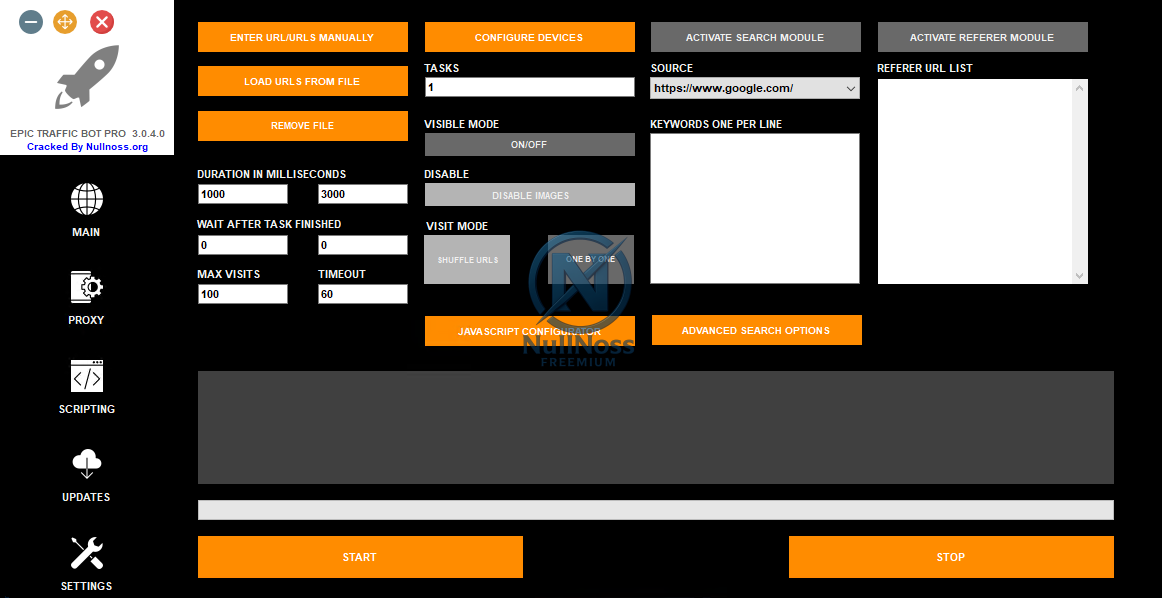Click the progress bar below the log area
The height and width of the screenshot is (598, 1162).
coord(656,510)
